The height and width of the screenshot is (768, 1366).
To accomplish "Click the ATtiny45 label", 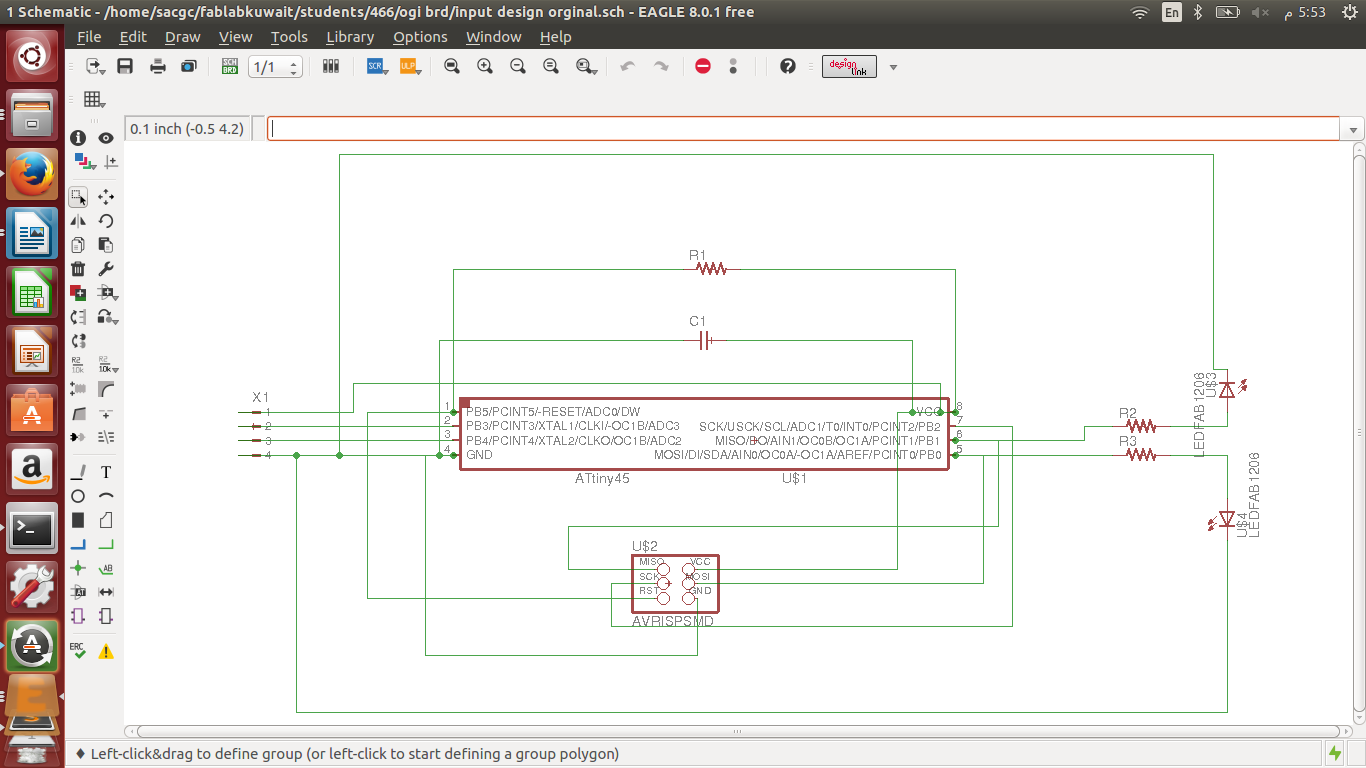I will 602,479.
